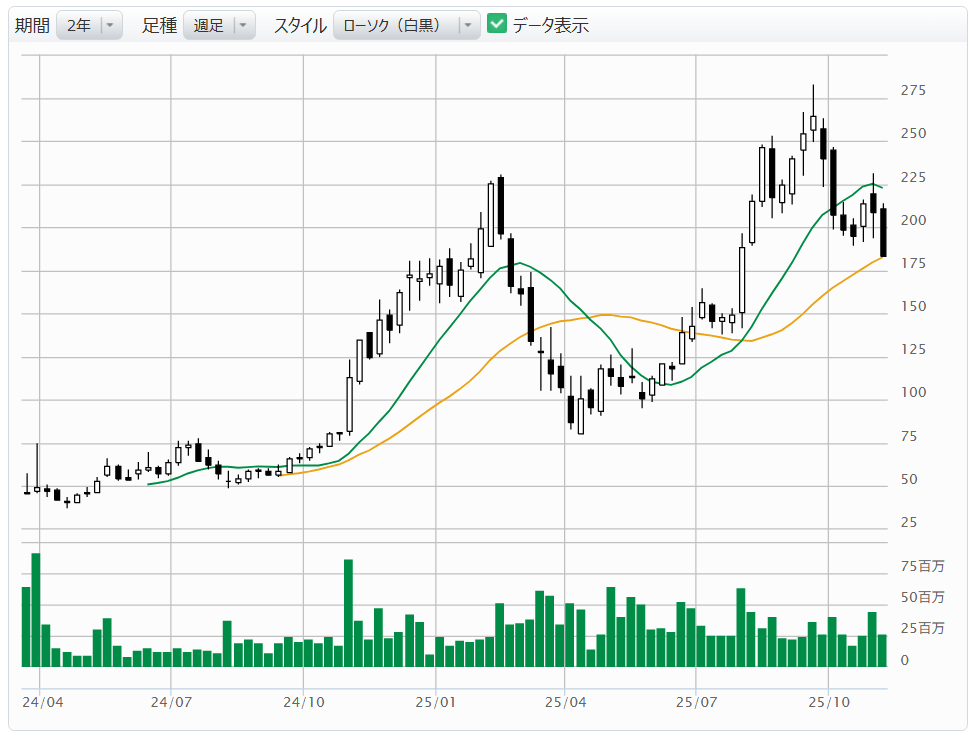Click the 24/07 date label on x-axis
977x736 pixels.
(173, 703)
